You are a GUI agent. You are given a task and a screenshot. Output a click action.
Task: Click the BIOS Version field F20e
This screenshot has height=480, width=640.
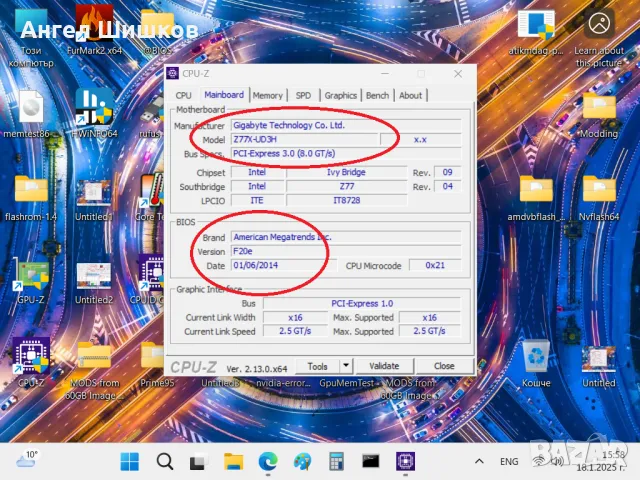point(346,251)
